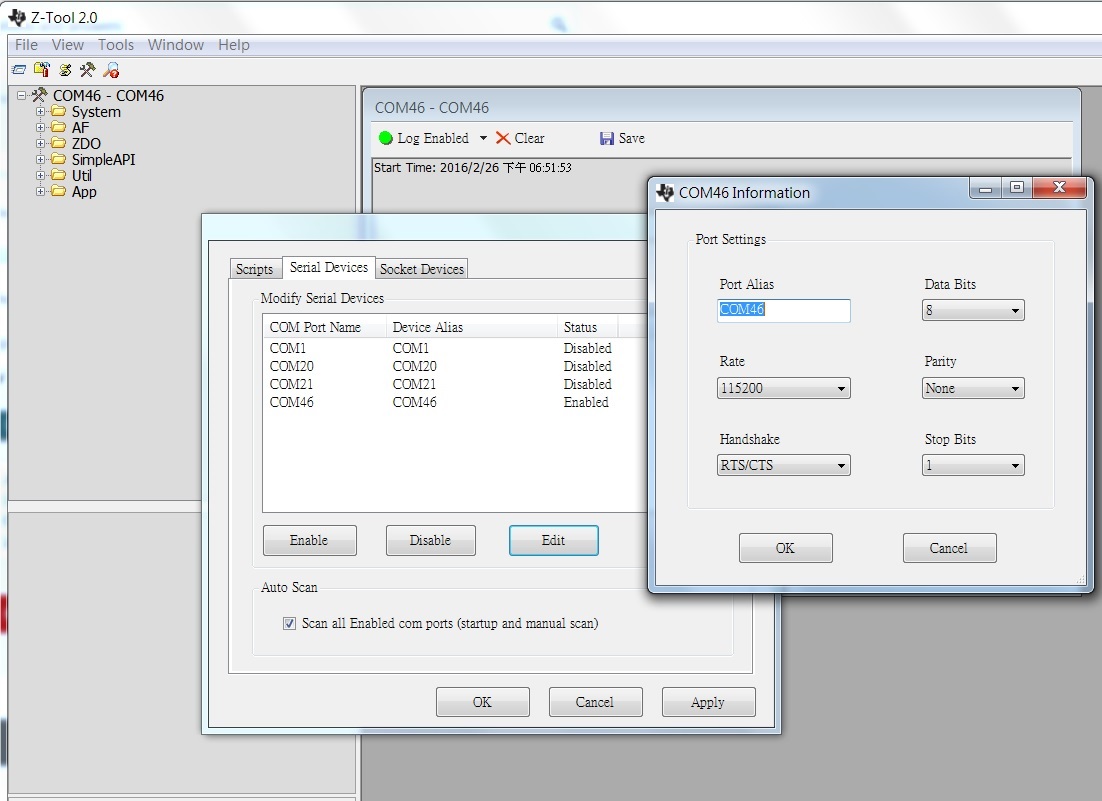Click the first toolbar icon with window and speed lines

[19, 70]
